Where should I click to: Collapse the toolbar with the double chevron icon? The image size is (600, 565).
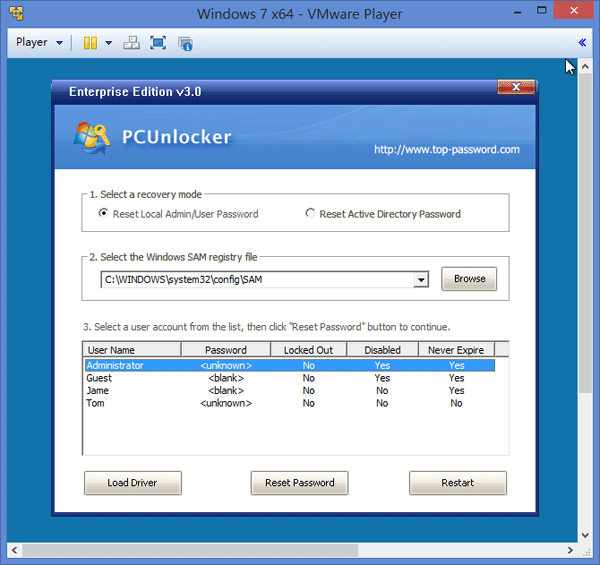point(582,42)
